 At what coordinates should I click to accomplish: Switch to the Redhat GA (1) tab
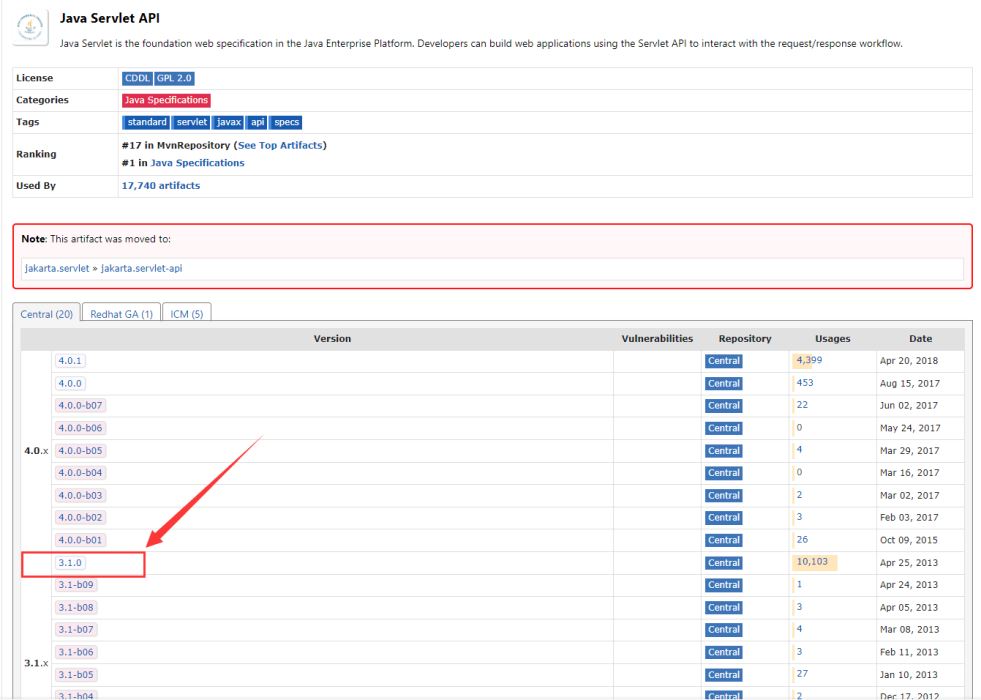[121, 314]
